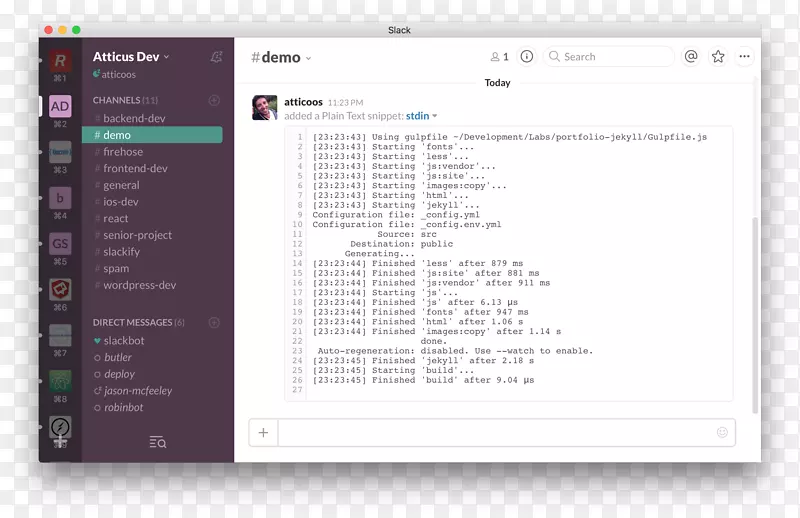Screen dimensions: 800x518
Task: Switch to the workspace labeled ⌘3
Action: tap(60, 152)
